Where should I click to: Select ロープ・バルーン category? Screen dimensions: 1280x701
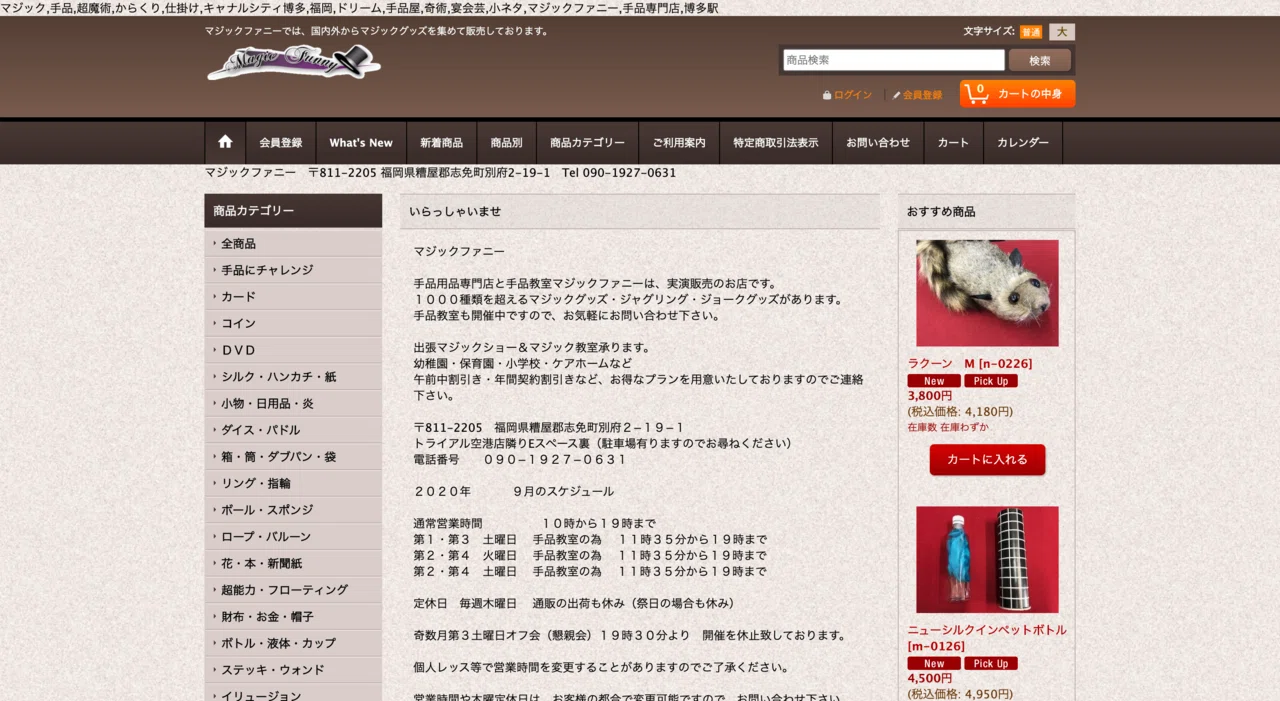(293, 536)
